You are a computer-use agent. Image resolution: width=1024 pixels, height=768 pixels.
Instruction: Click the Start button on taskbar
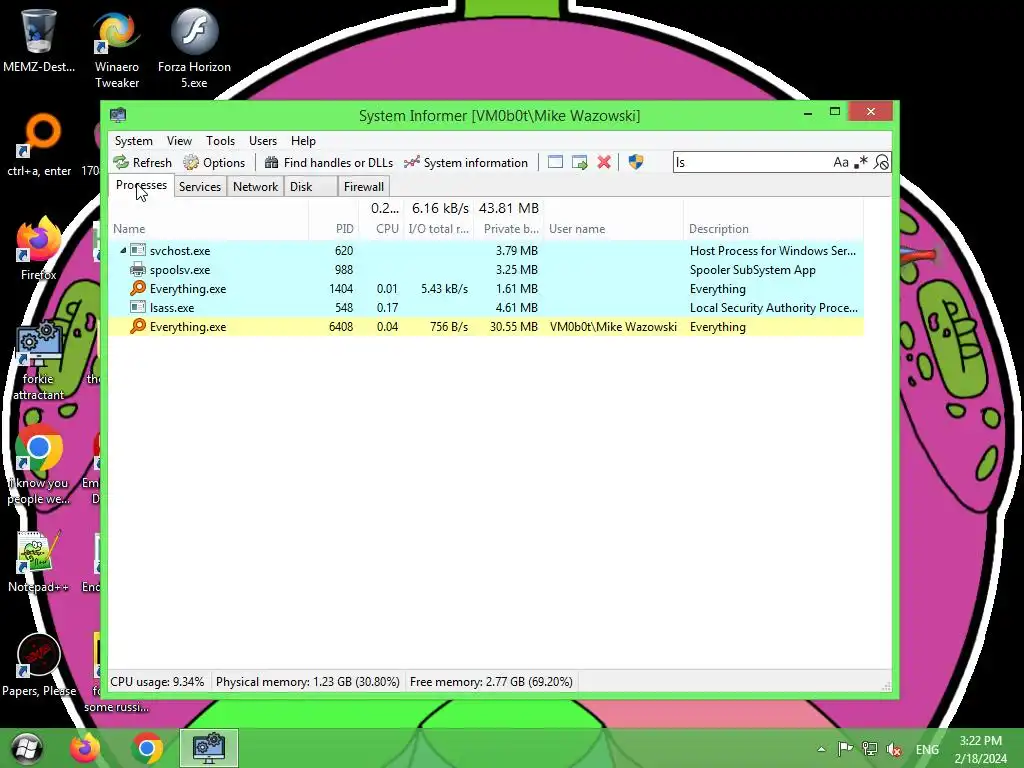27,748
